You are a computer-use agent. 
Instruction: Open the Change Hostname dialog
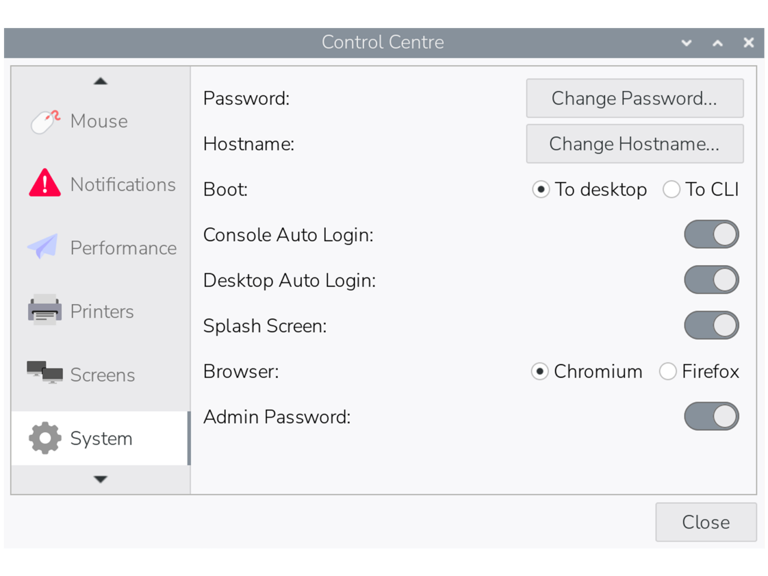pos(634,144)
